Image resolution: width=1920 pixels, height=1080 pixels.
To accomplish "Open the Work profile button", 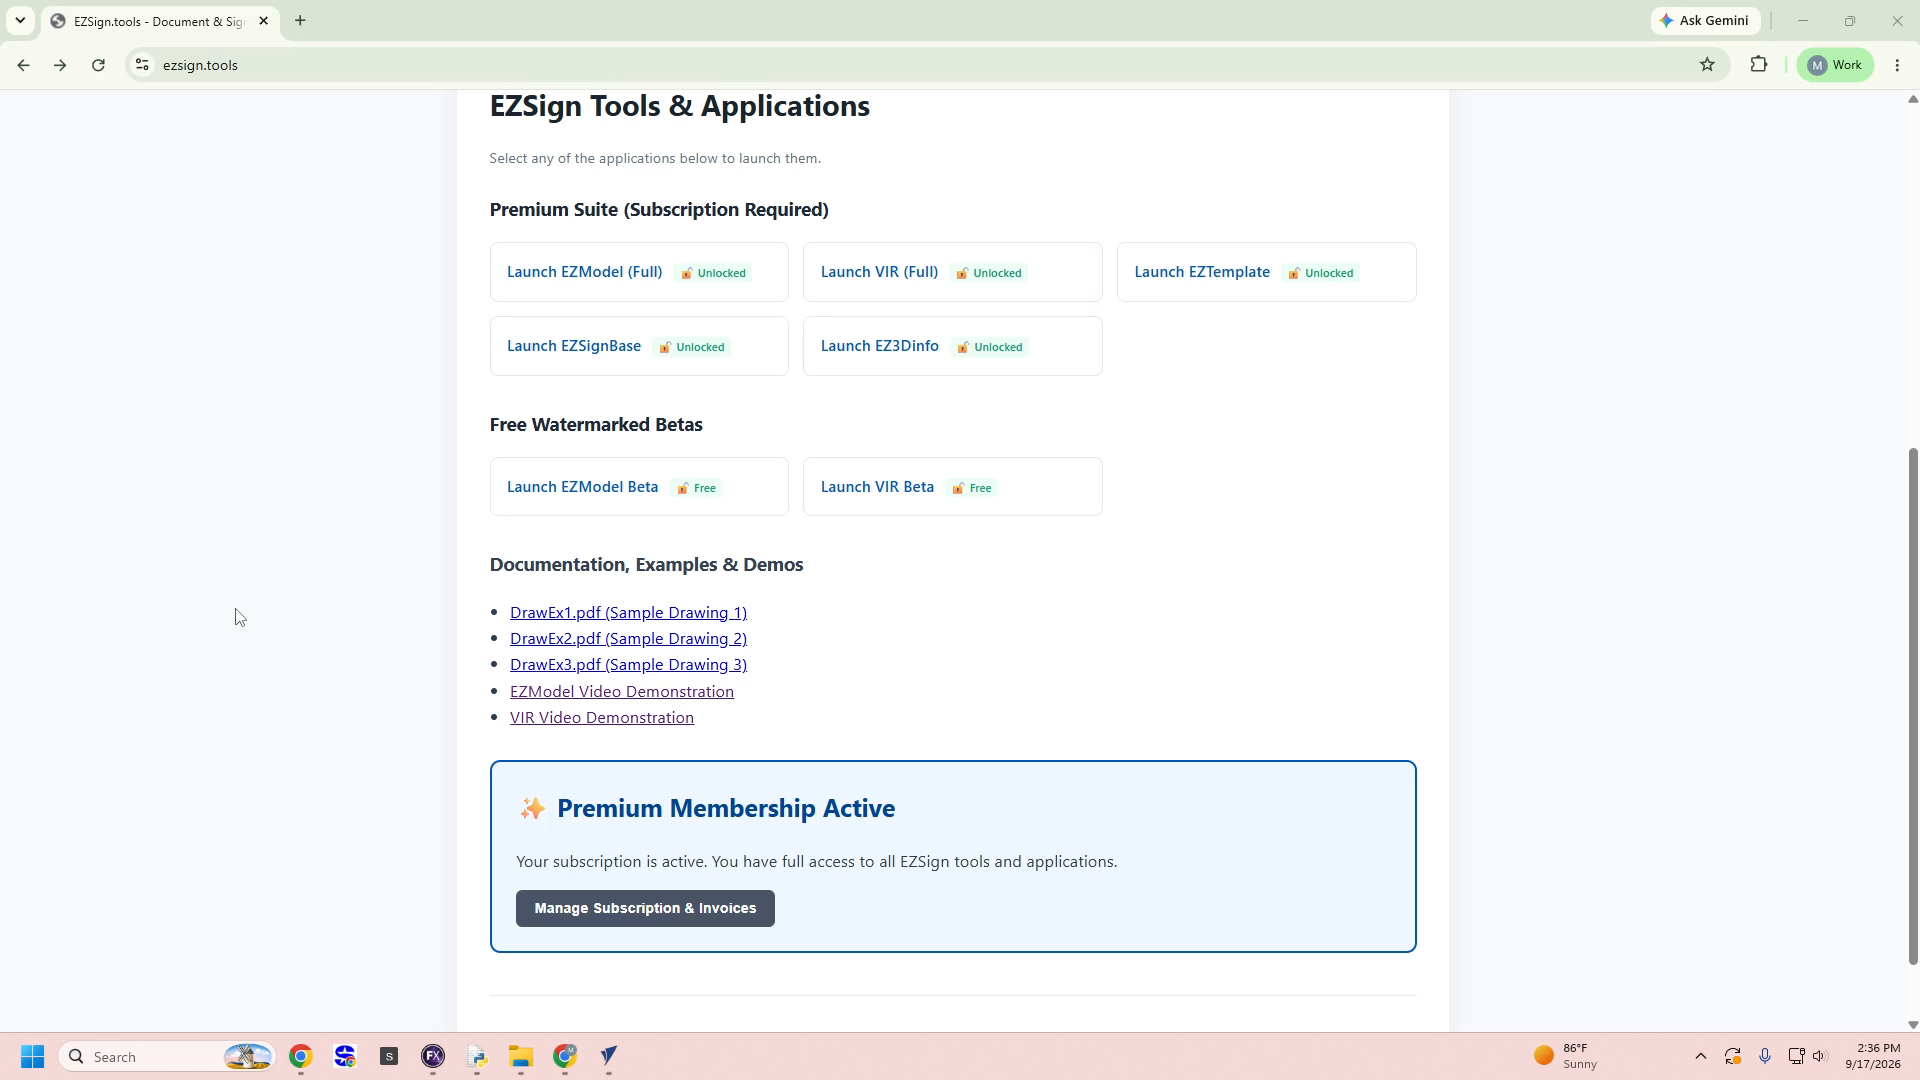I will (1835, 65).
